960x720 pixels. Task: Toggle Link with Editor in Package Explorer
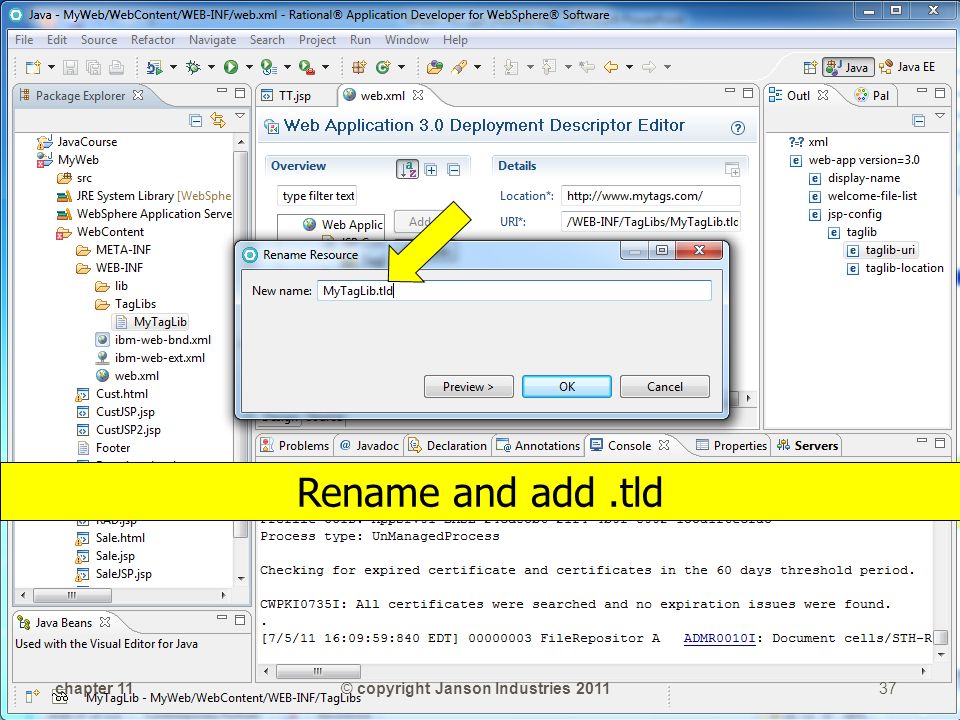pos(218,120)
